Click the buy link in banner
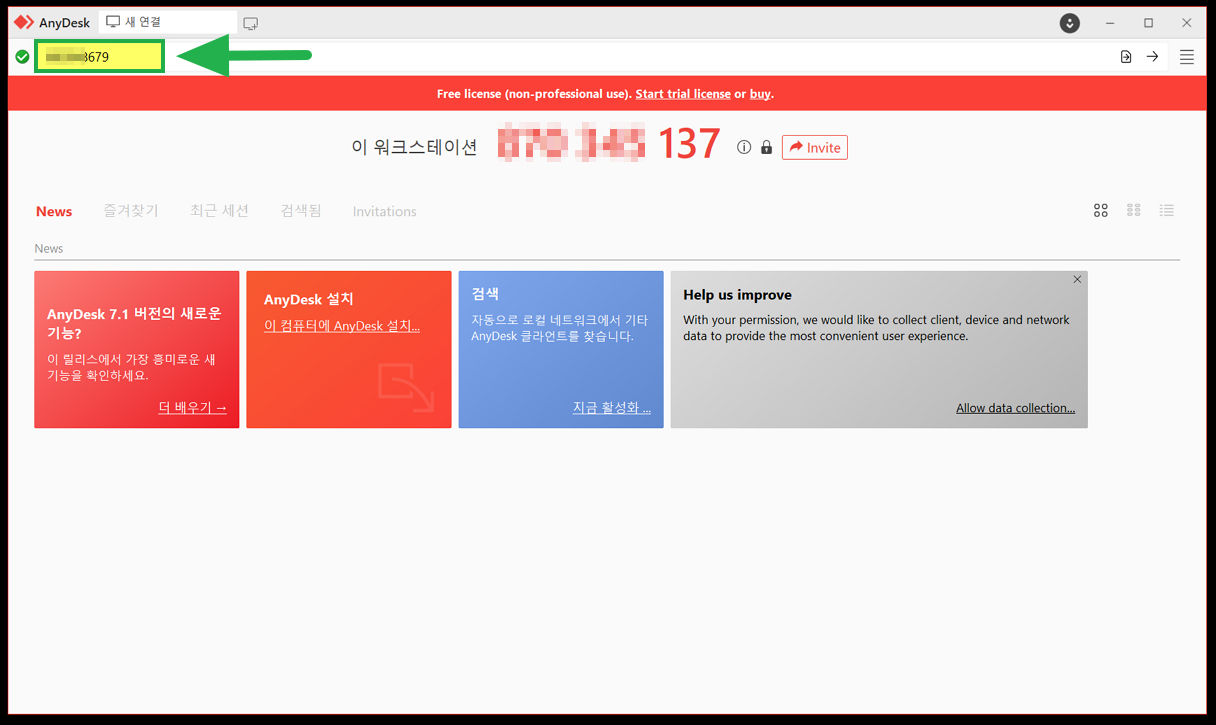1216x725 pixels. pyautogui.click(x=760, y=94)
